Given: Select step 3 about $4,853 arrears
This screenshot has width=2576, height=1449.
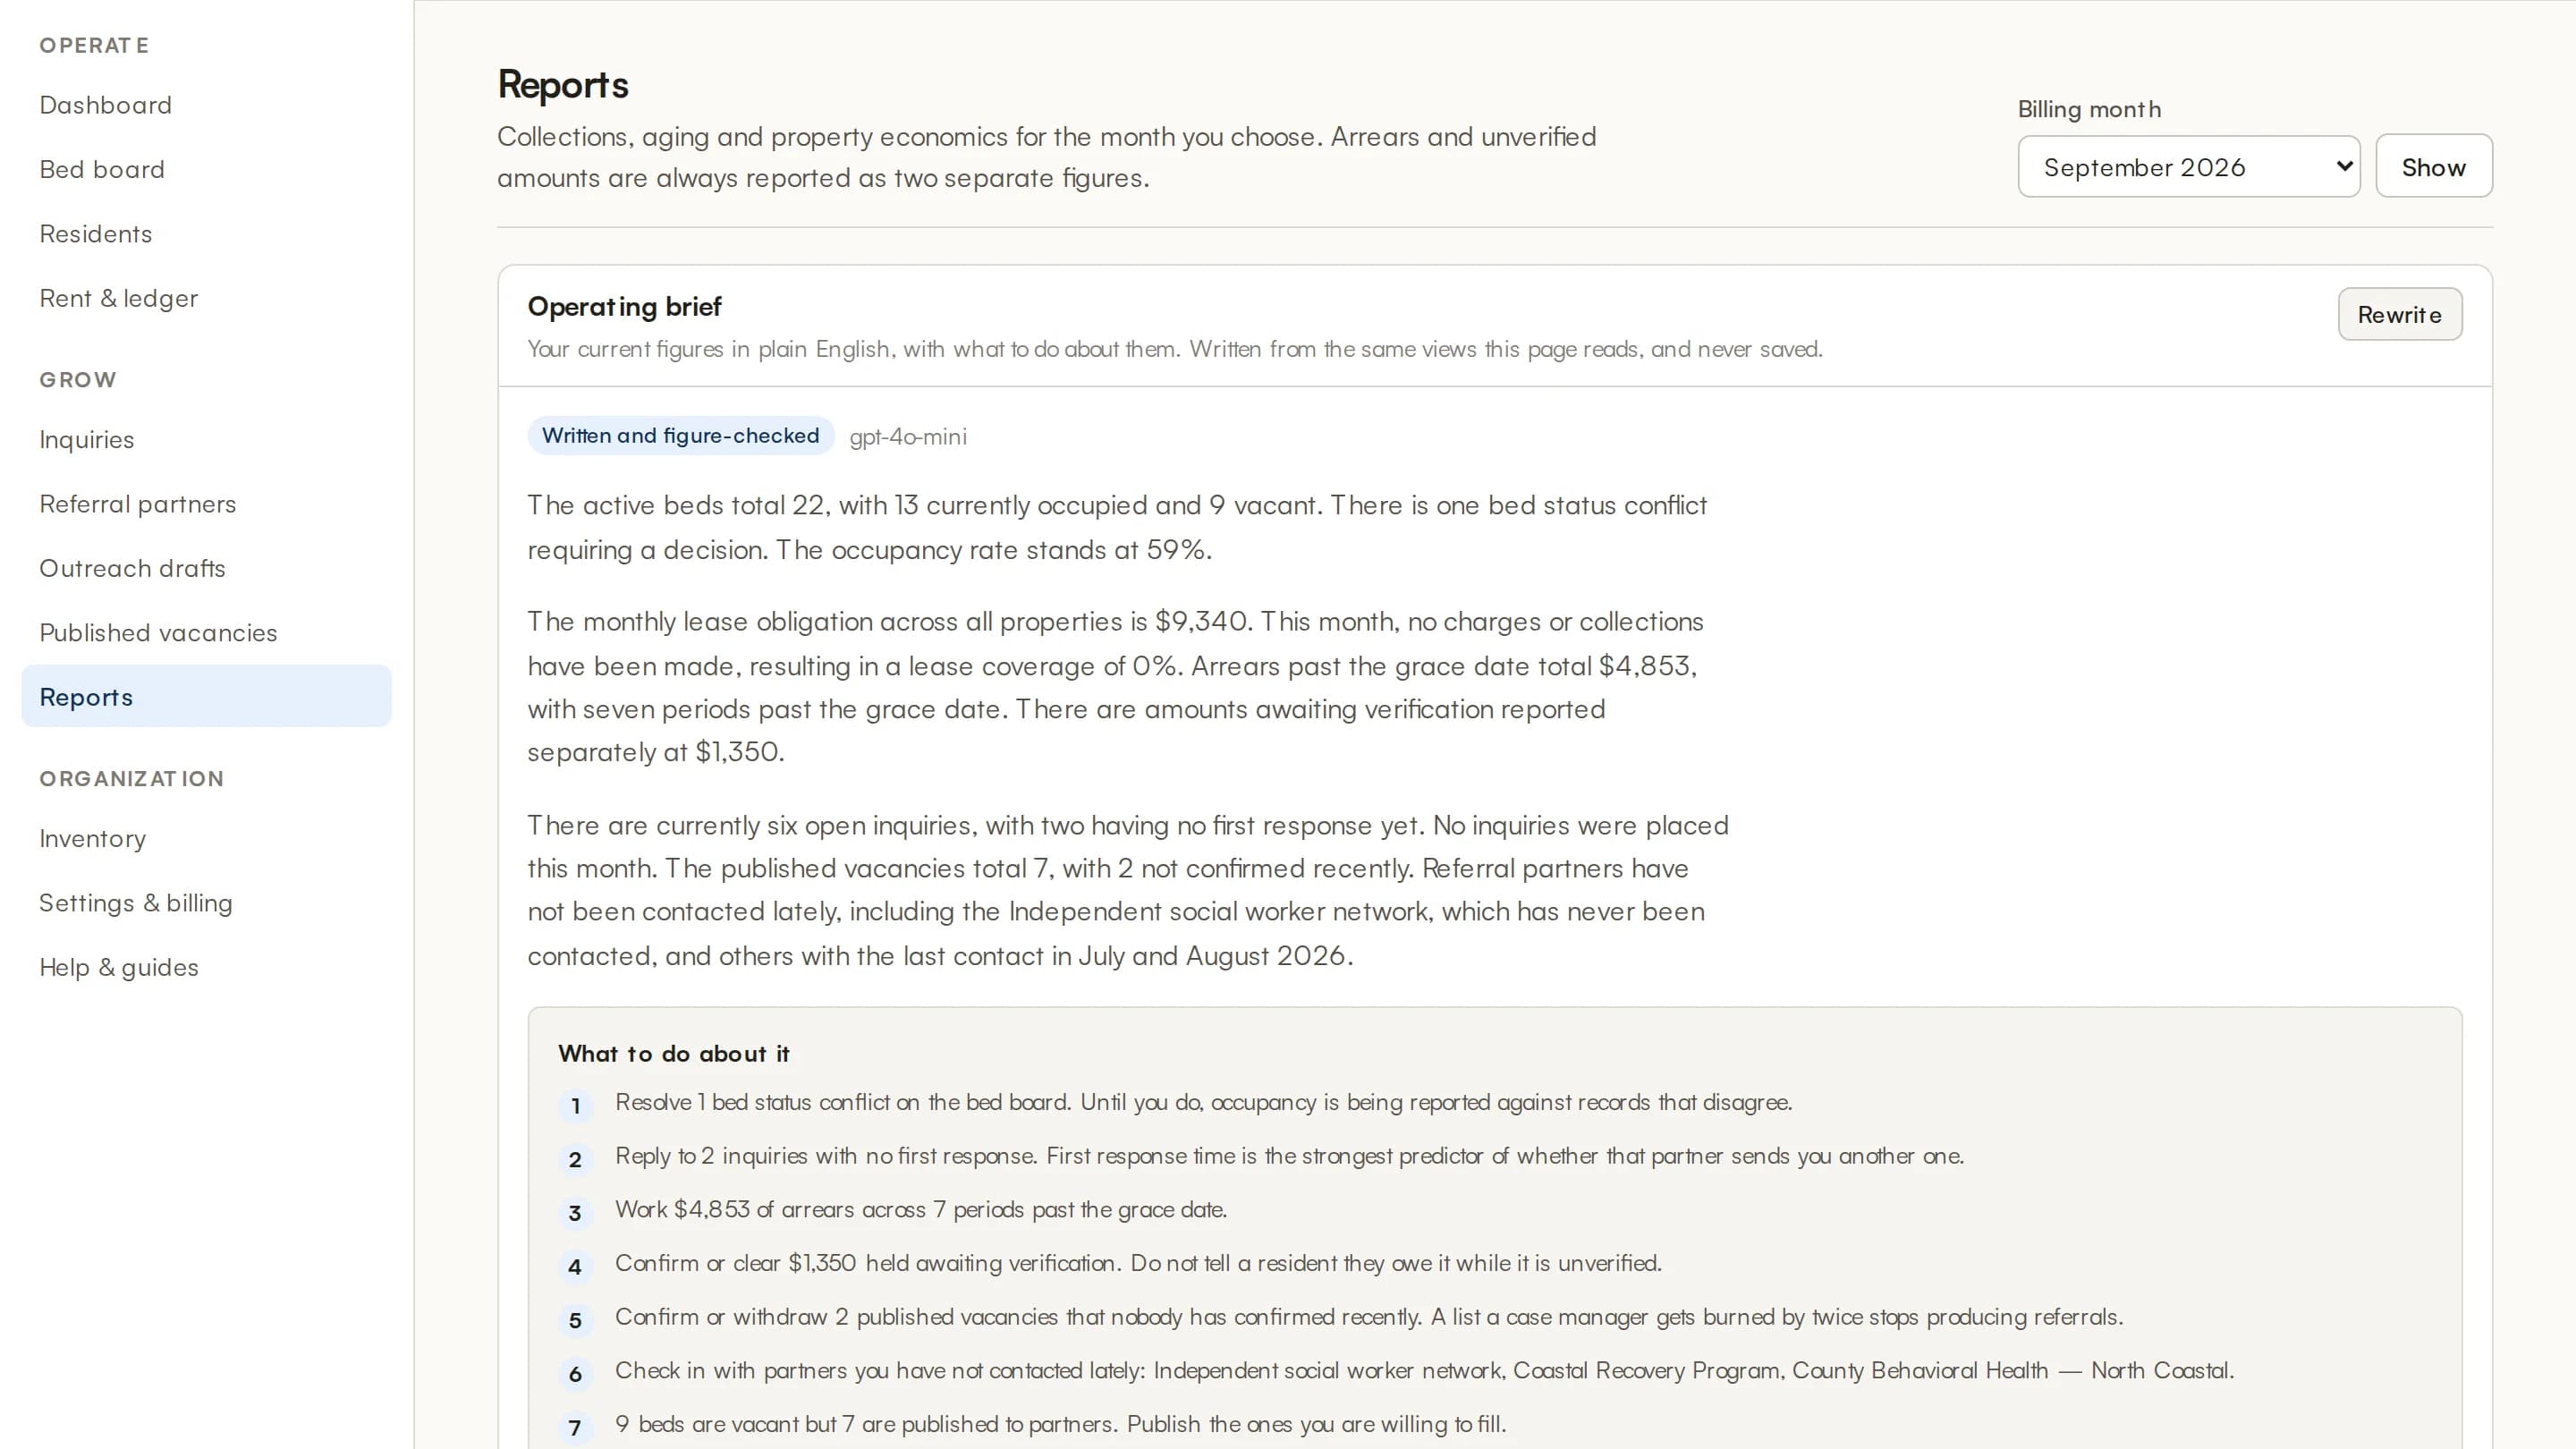Looking at the screenshot, I should click(921, 1210).
